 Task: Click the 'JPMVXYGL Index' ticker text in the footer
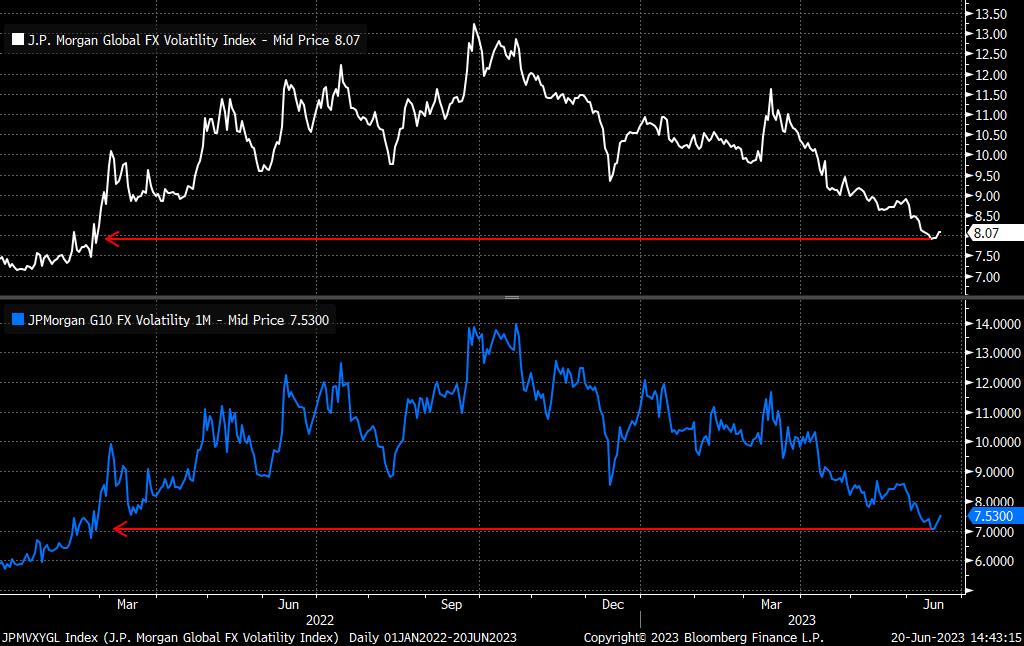48,638
